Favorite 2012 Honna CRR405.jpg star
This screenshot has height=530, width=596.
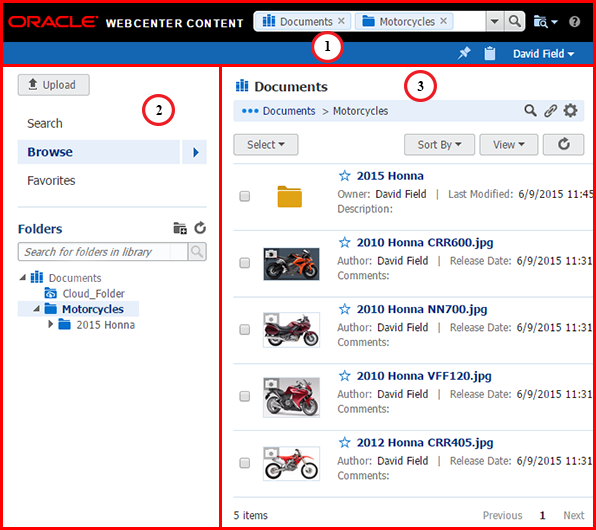click(x=344, y=442)
